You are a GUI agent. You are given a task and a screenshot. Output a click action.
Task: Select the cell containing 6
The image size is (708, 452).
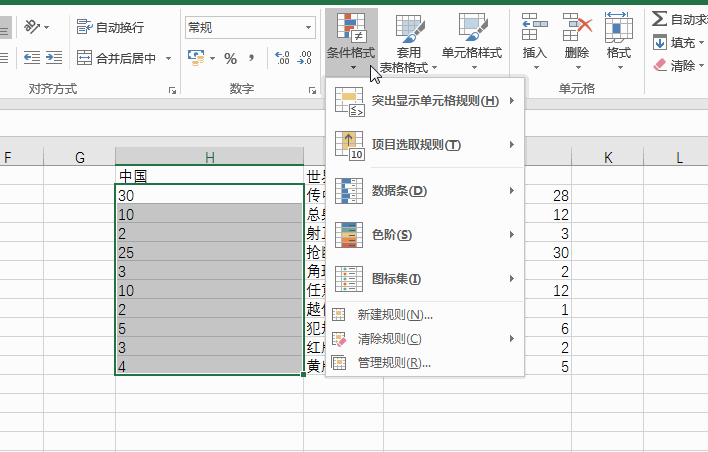(548, 327)
